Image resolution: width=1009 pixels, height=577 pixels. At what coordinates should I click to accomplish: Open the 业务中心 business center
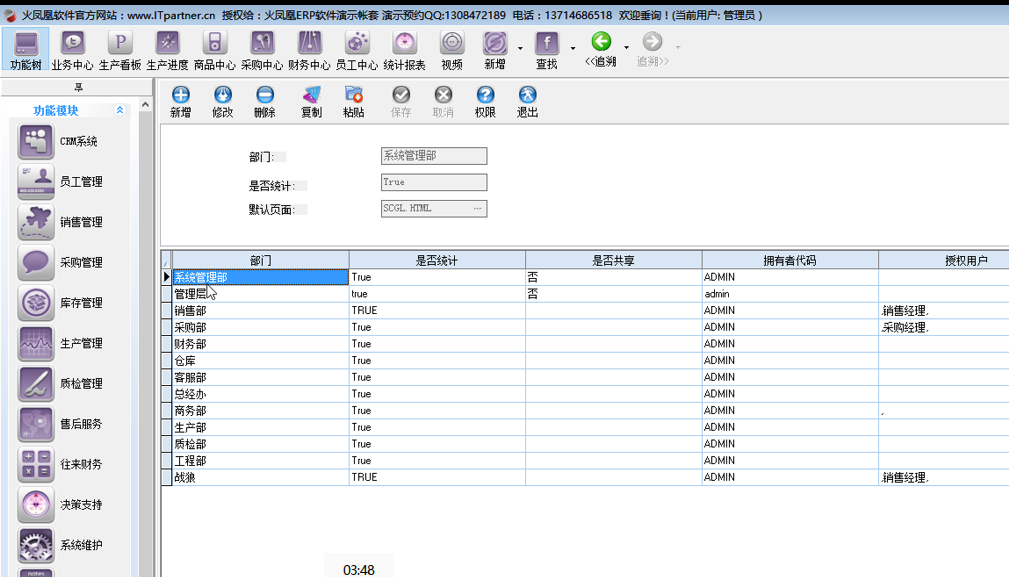[73, 50]
